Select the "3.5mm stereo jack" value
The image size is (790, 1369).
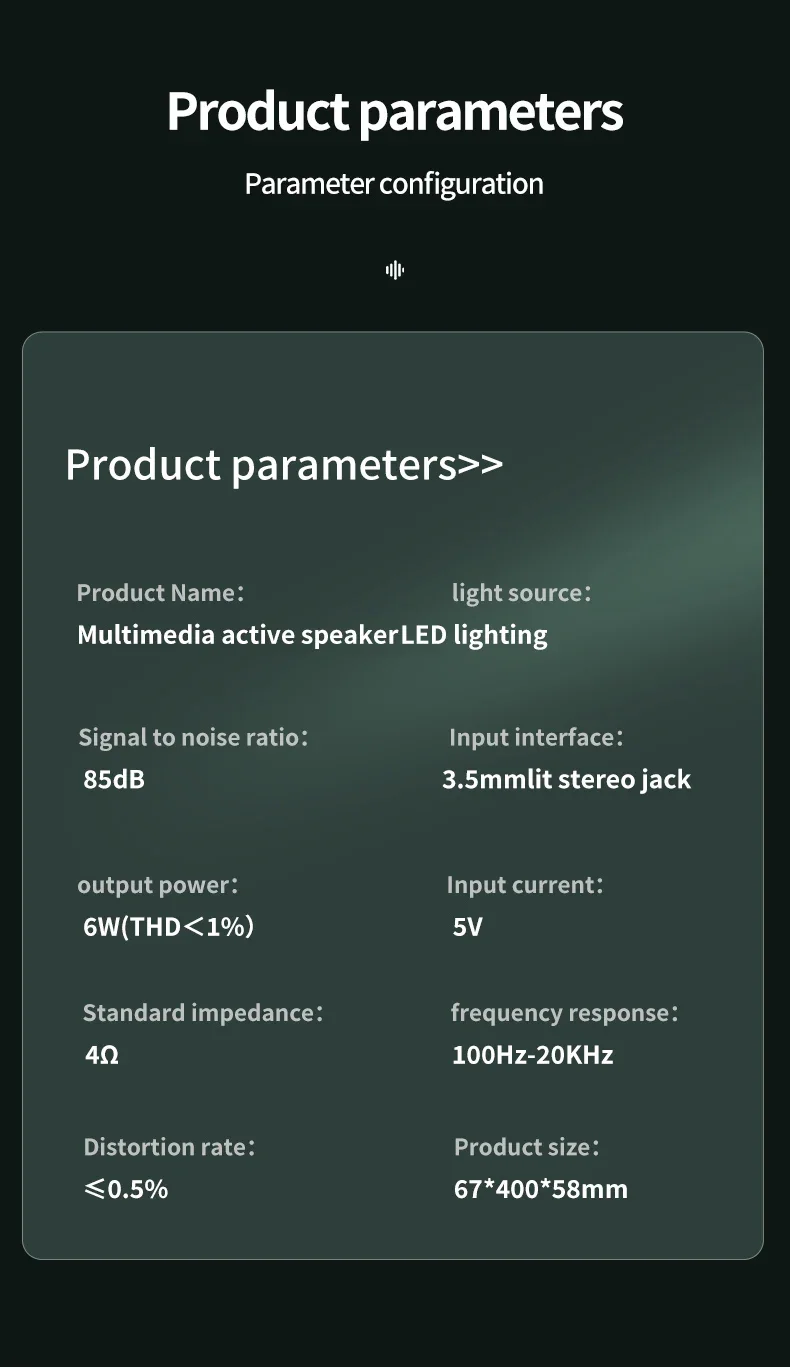click(x=566, y=780)
